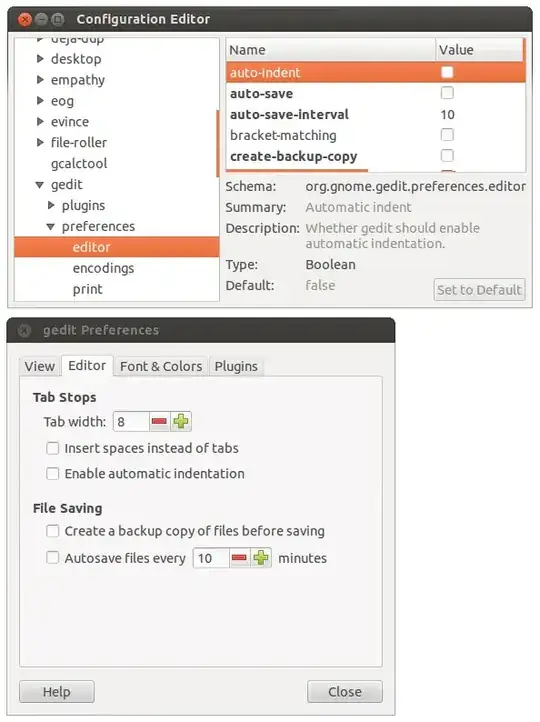The width and height of the screenshot is (540, 722).
Task: Expand the file-roller tree entry
Action: coord(40,142)
